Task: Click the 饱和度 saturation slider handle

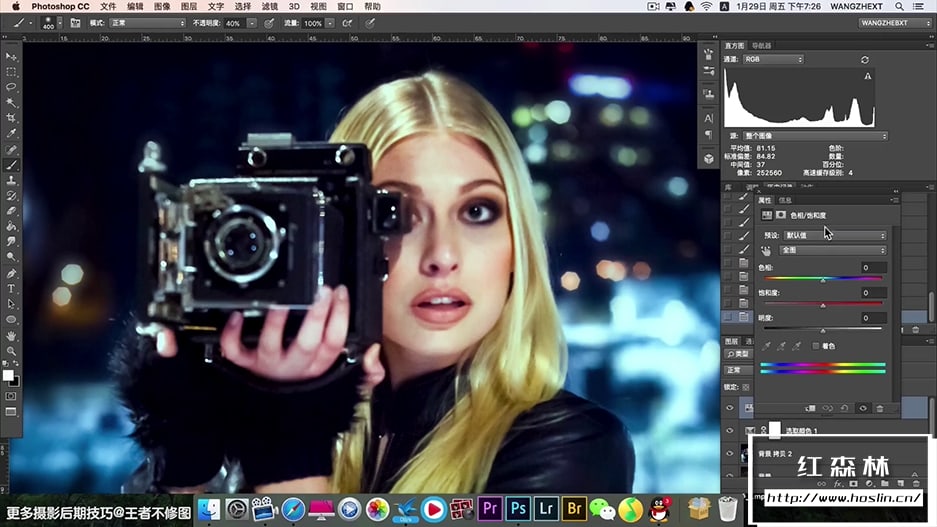Action: tap(823, 305)
